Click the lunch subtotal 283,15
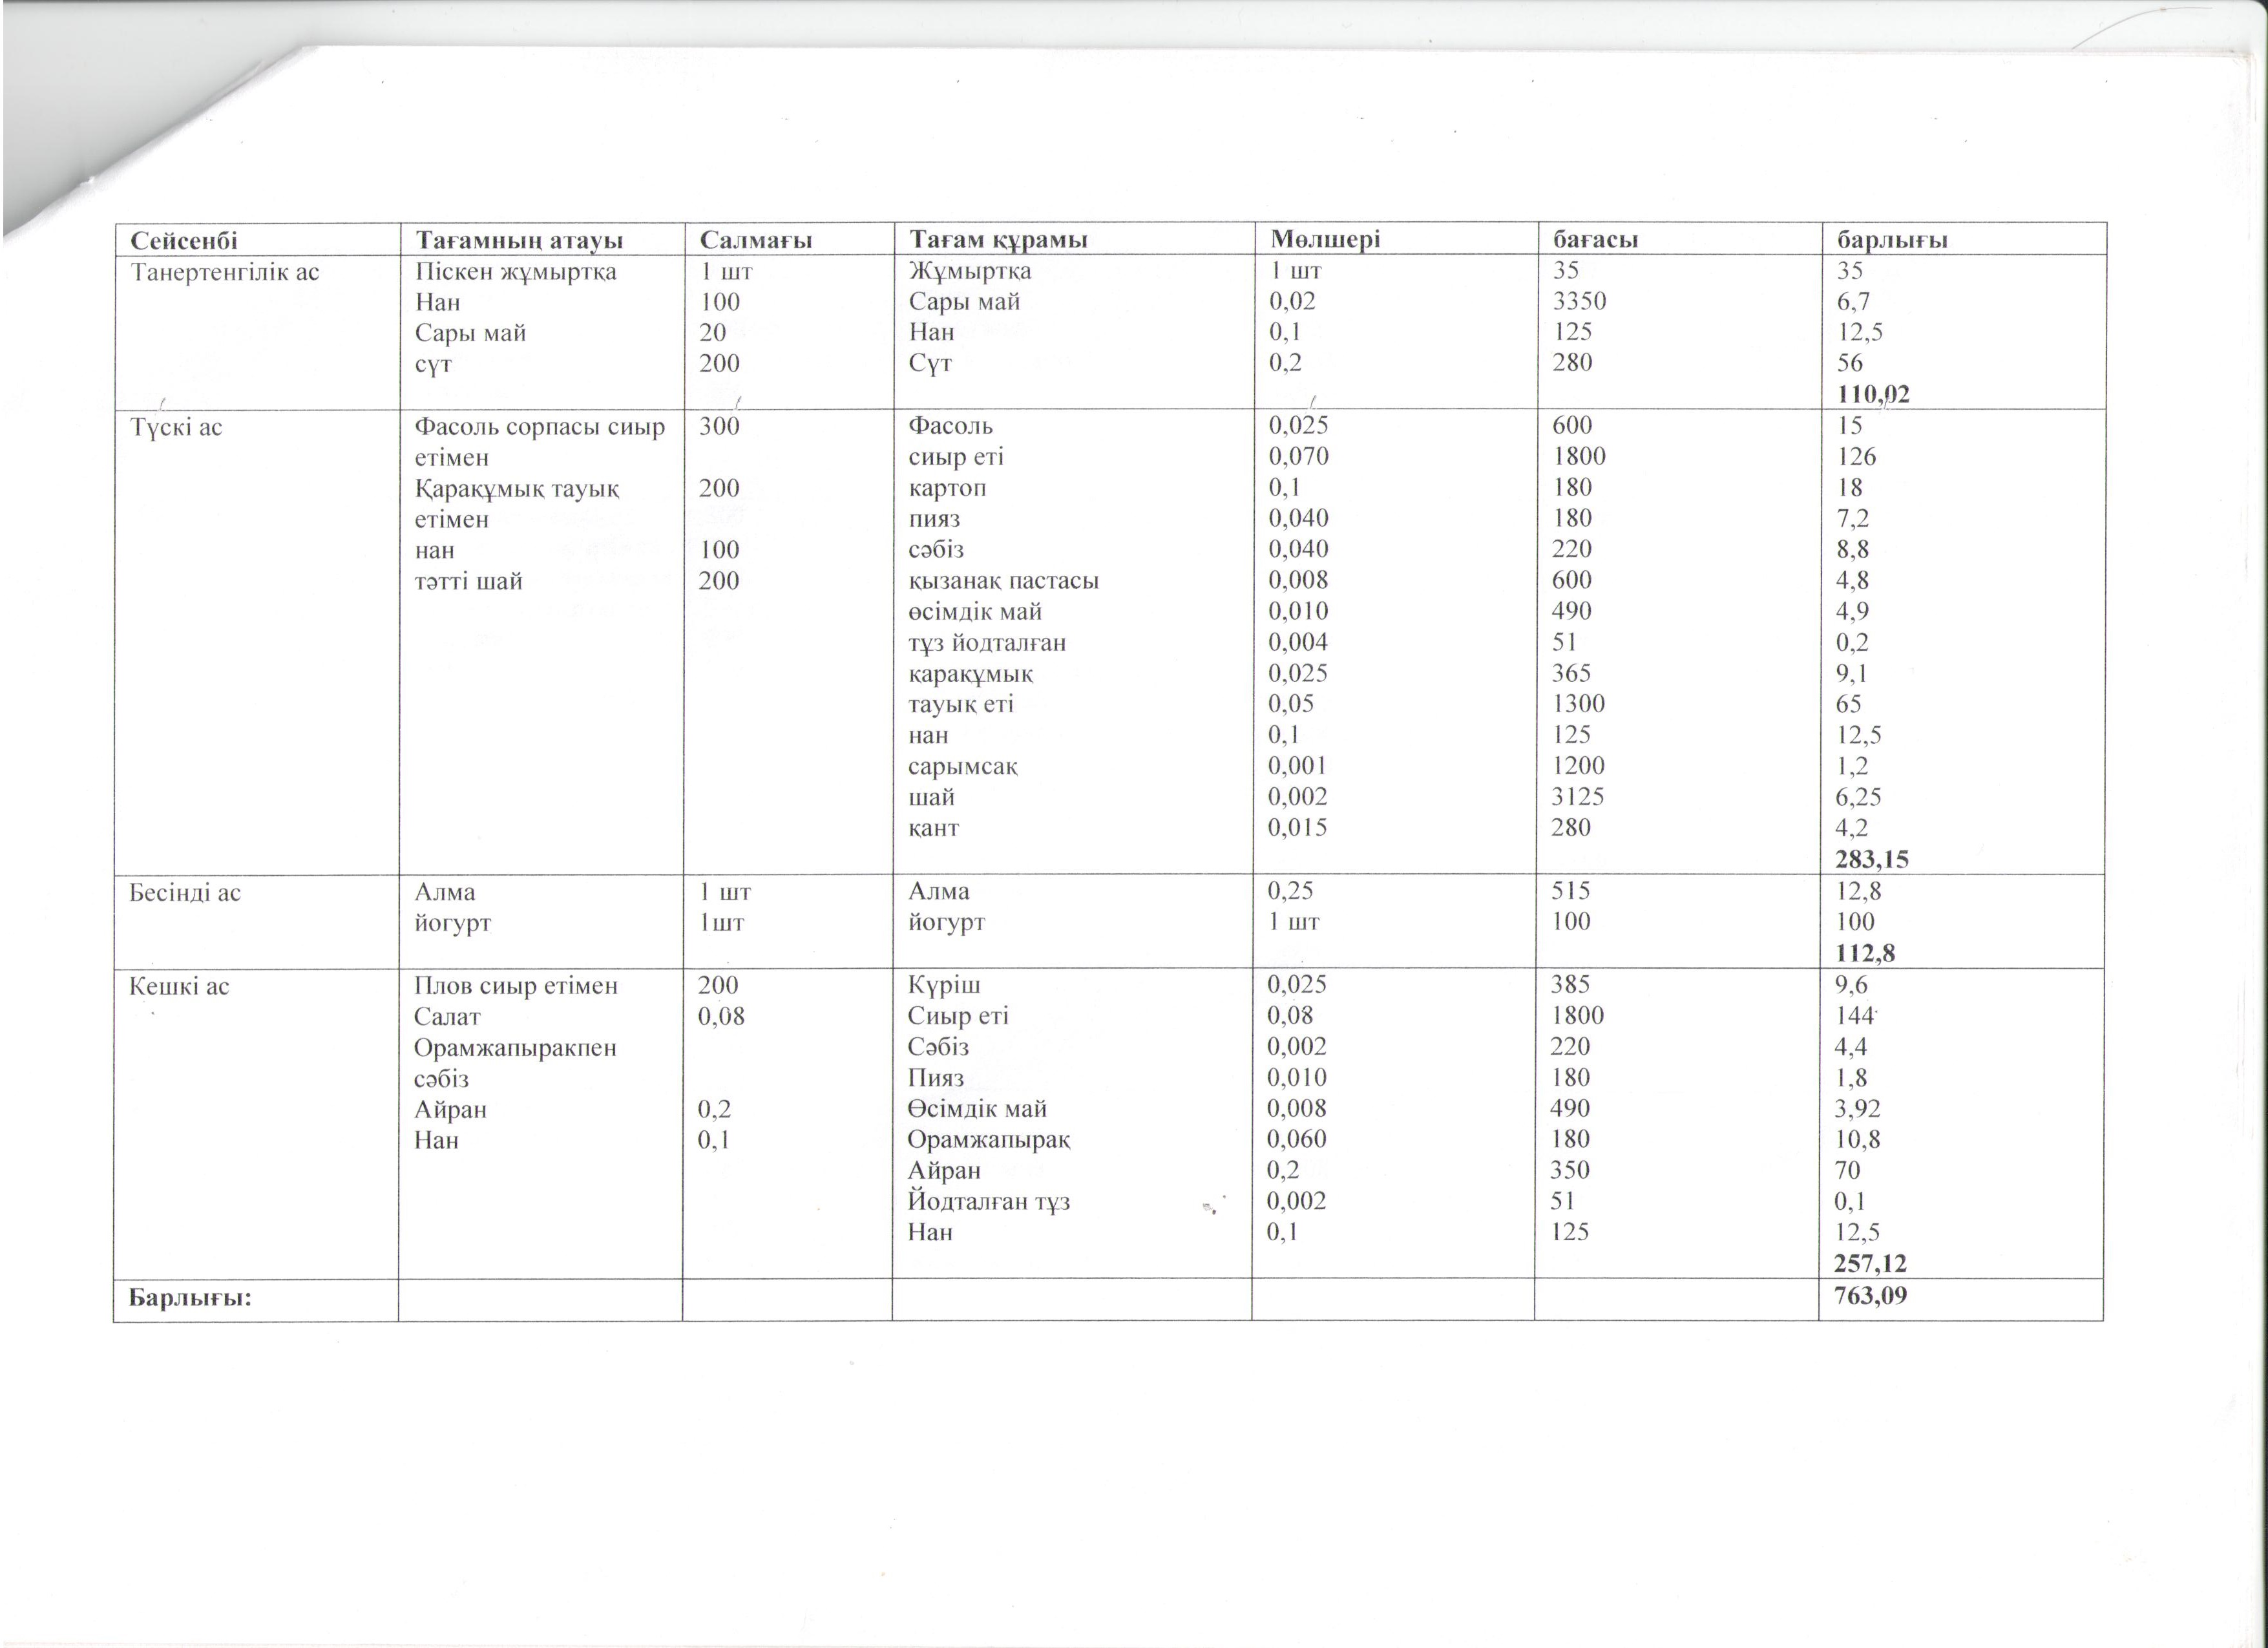This screenshot has width=2268, height=1648. (1872, 859)
